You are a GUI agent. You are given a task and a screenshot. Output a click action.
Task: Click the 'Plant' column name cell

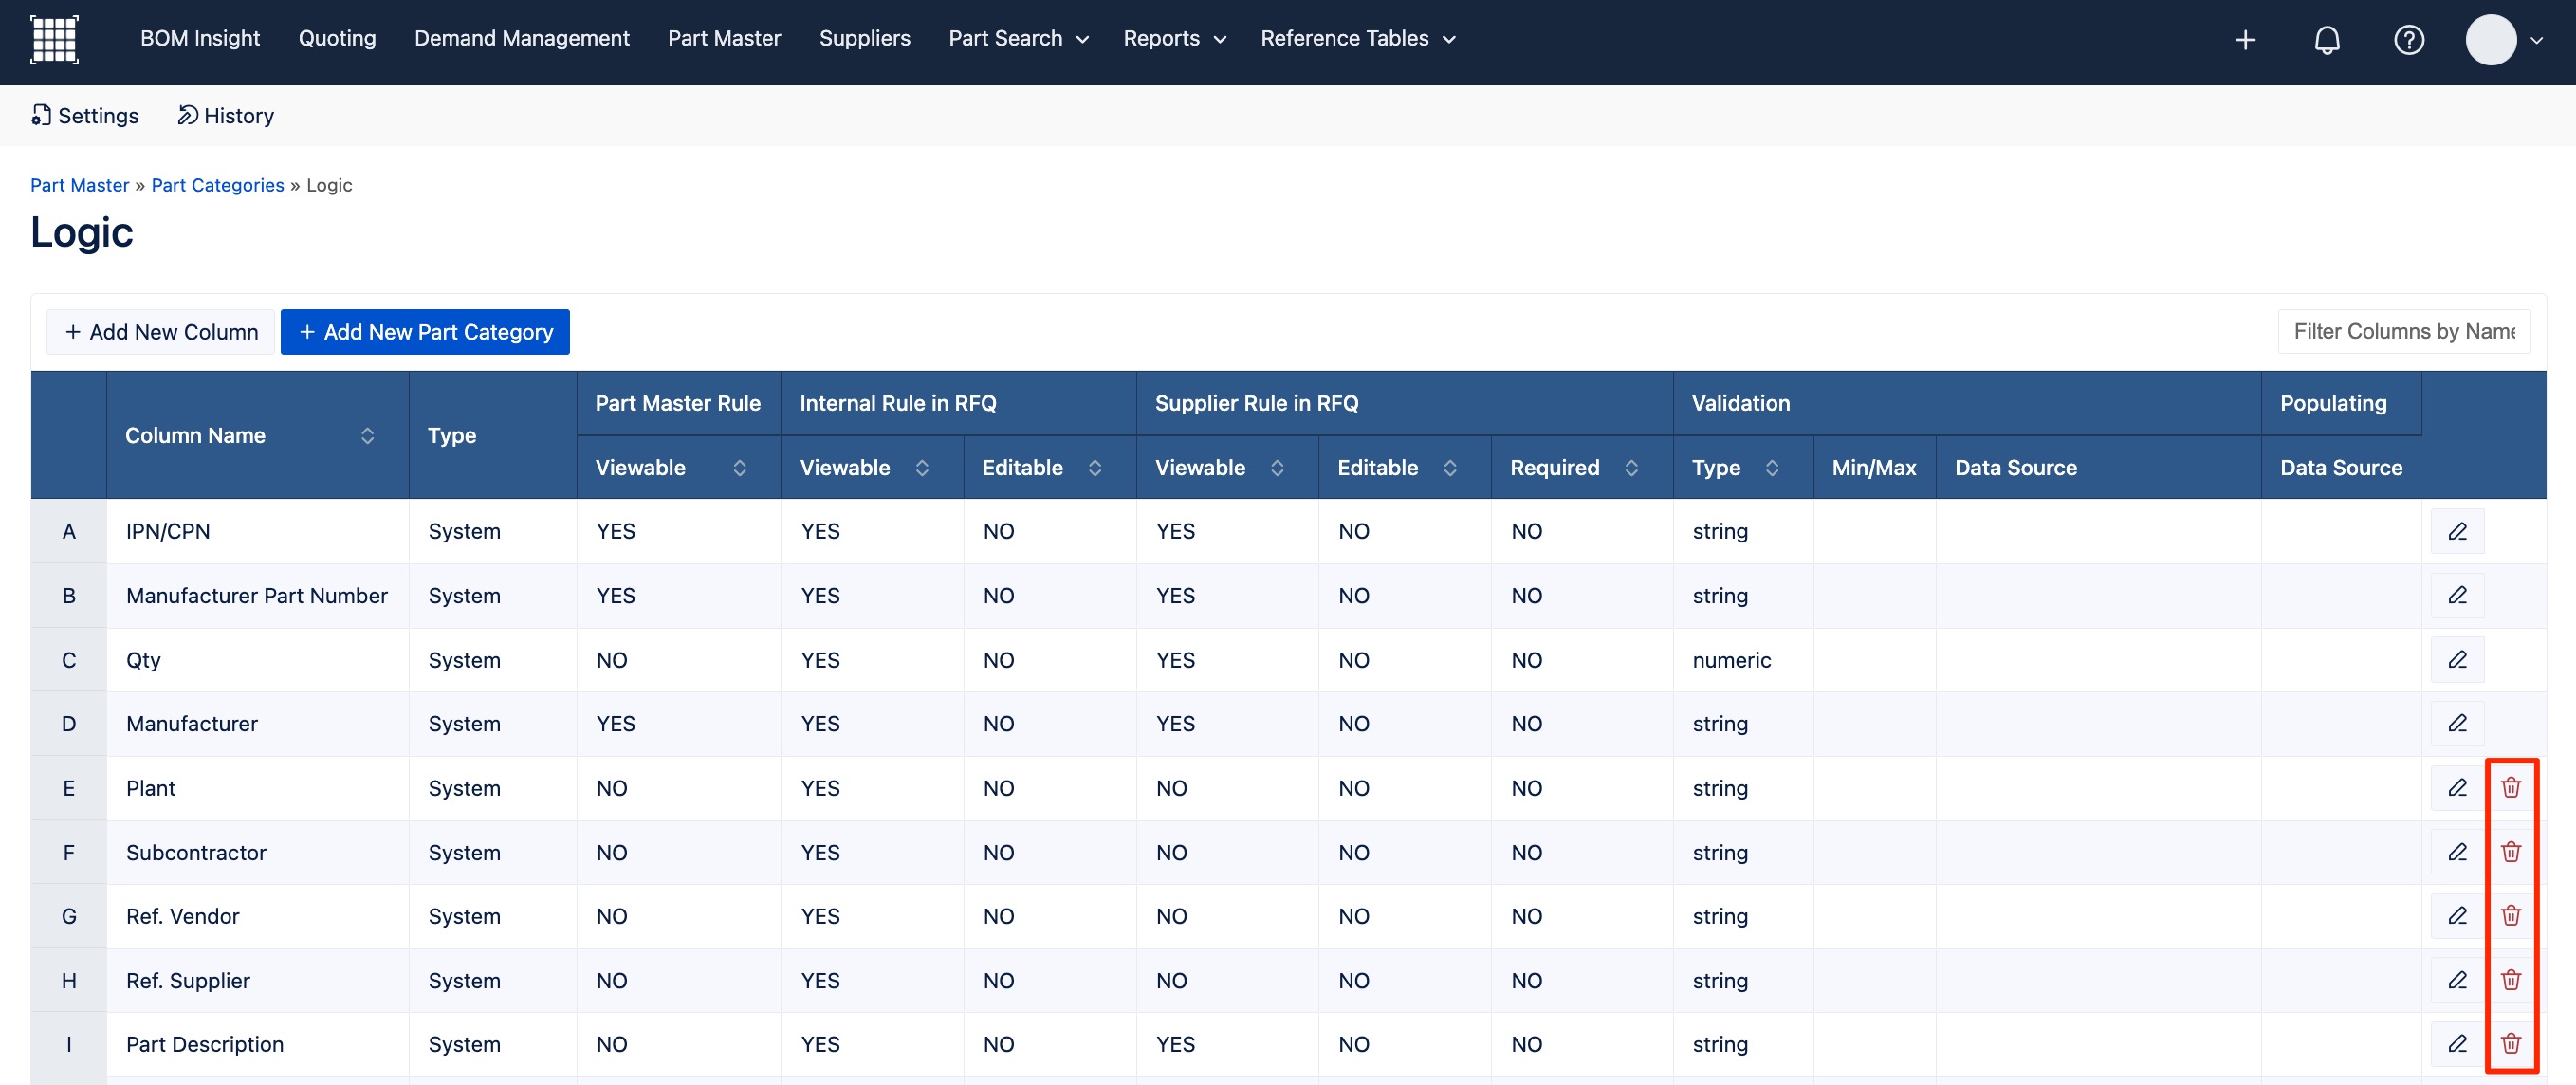[256, 788]
